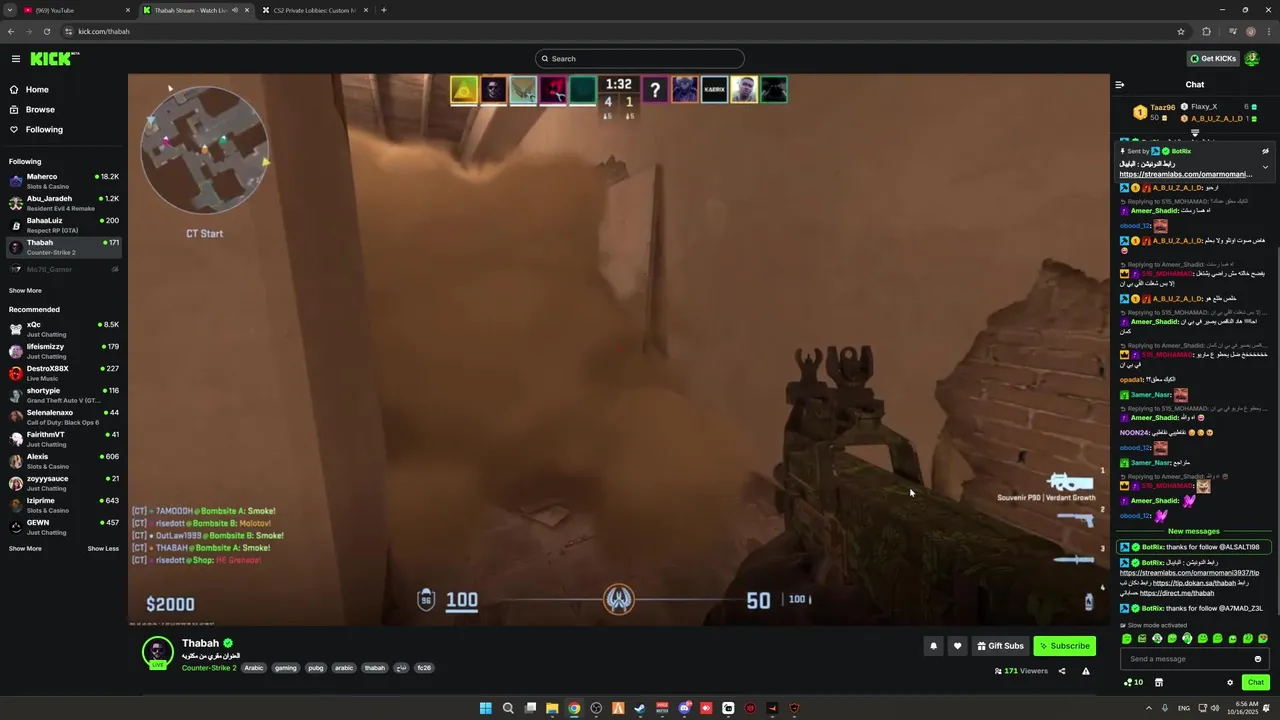Image resolution: width=1280 pixels, height=720 pixels.
Task: Click the video stream player area
Action: coord(618,350)
